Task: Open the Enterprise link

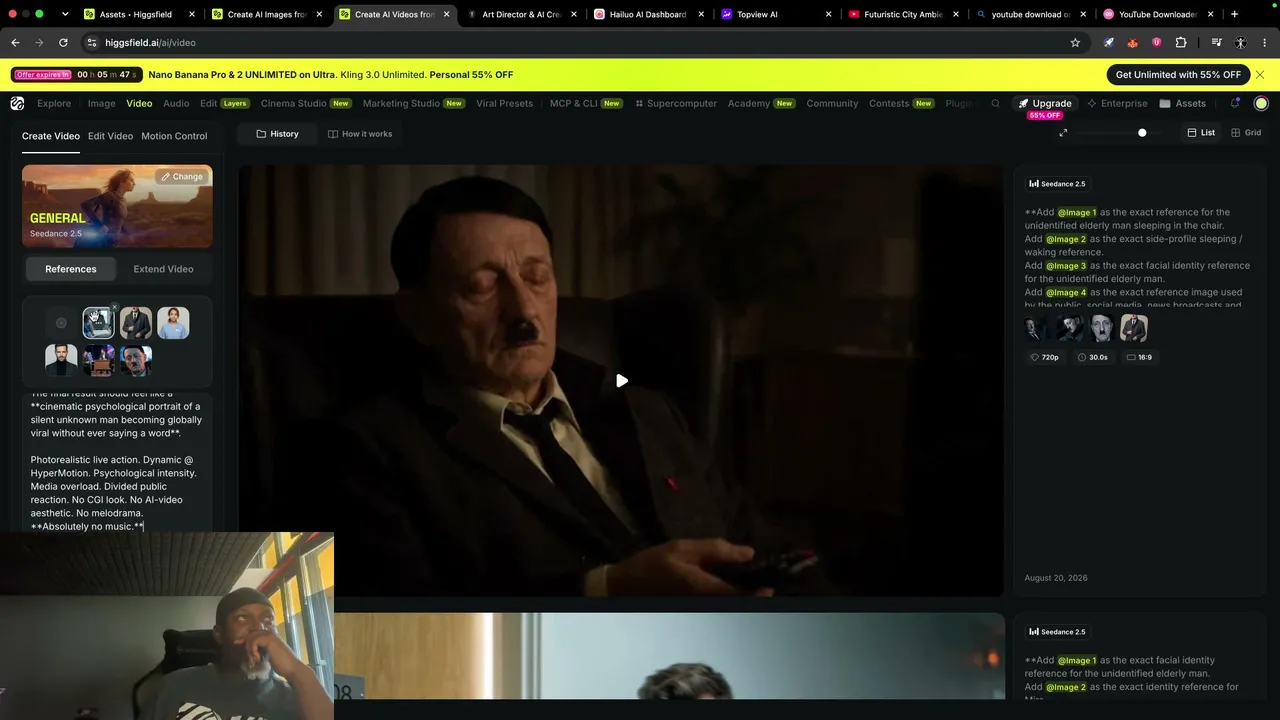Action: tap(1117, 103)
